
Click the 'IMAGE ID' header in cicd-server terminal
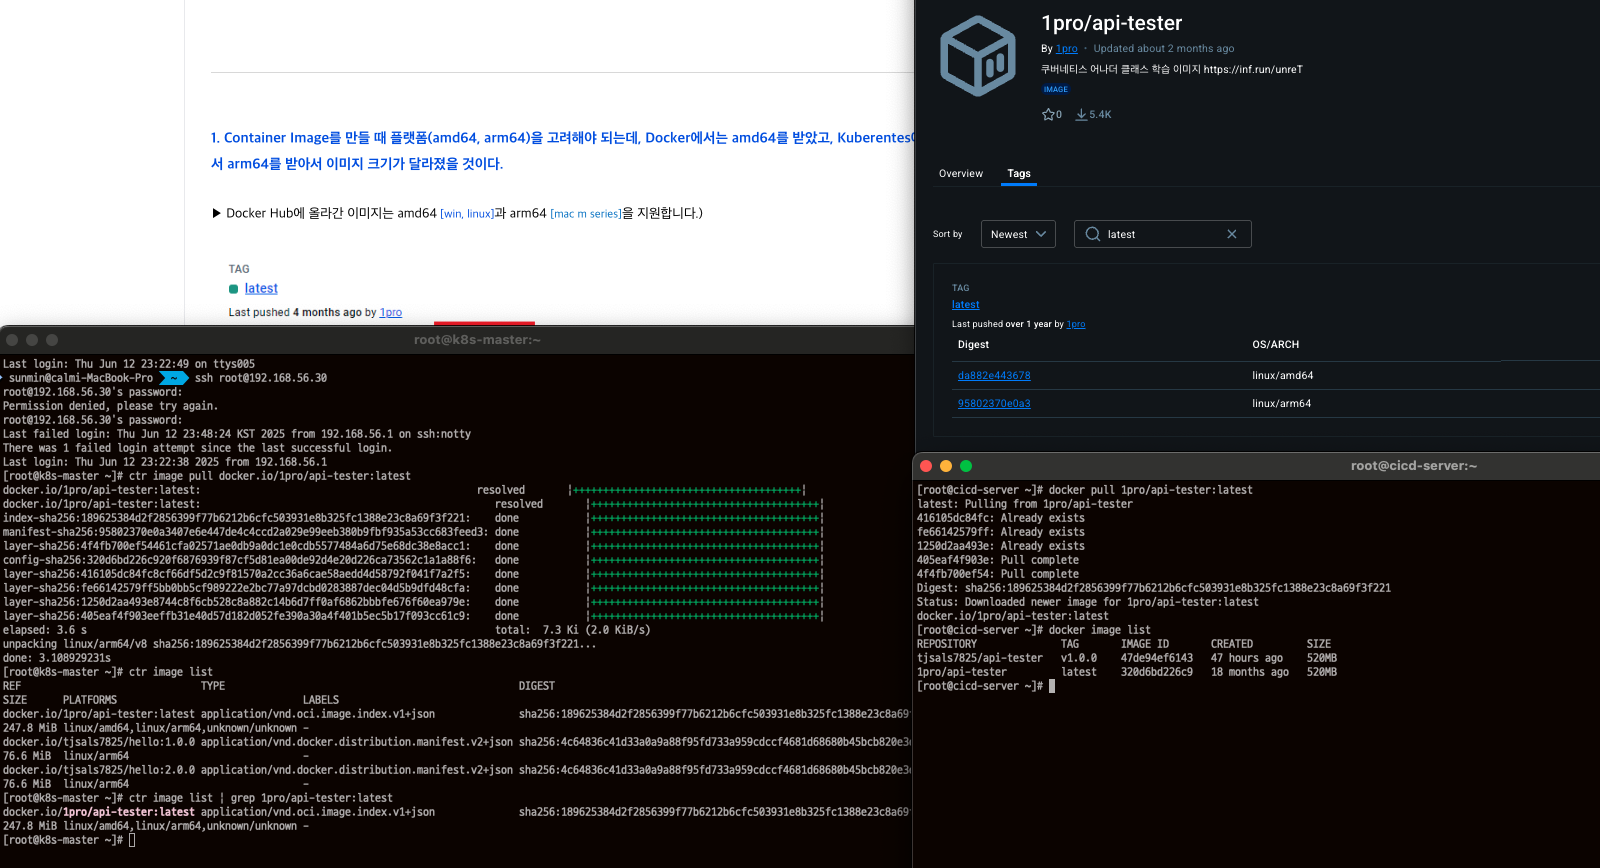1145,644
